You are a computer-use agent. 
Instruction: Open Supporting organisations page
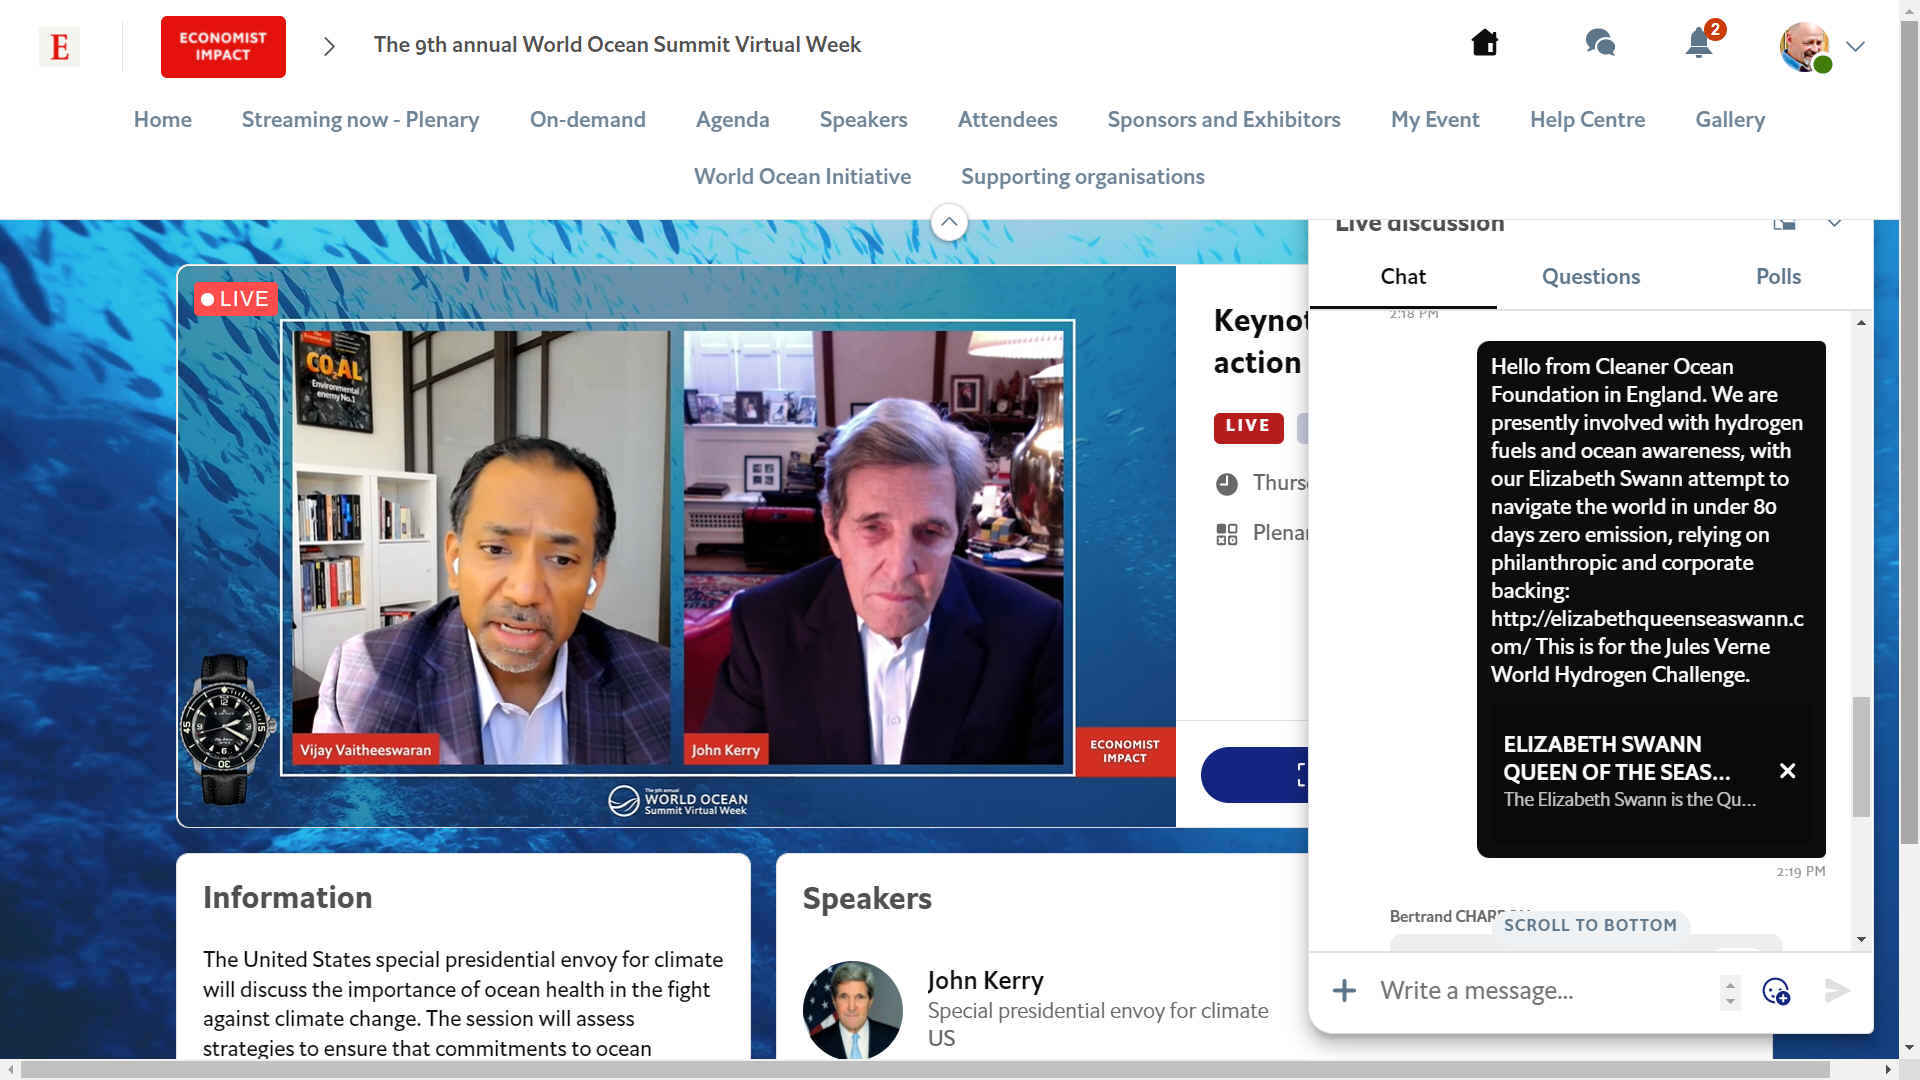[x=1083, y=177]
